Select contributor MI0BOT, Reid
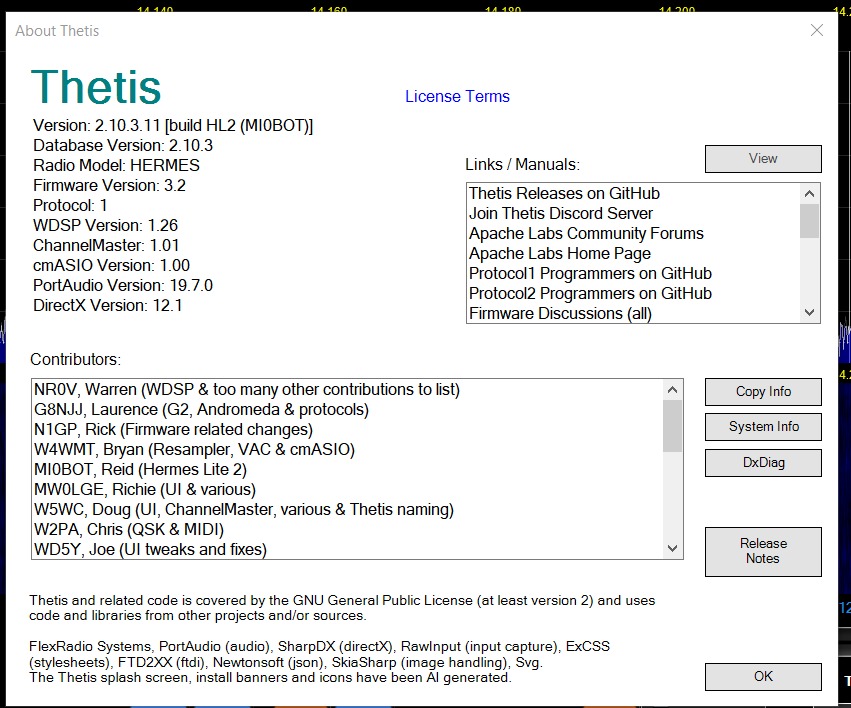This screenshot has height=708, width=851. 140,470
